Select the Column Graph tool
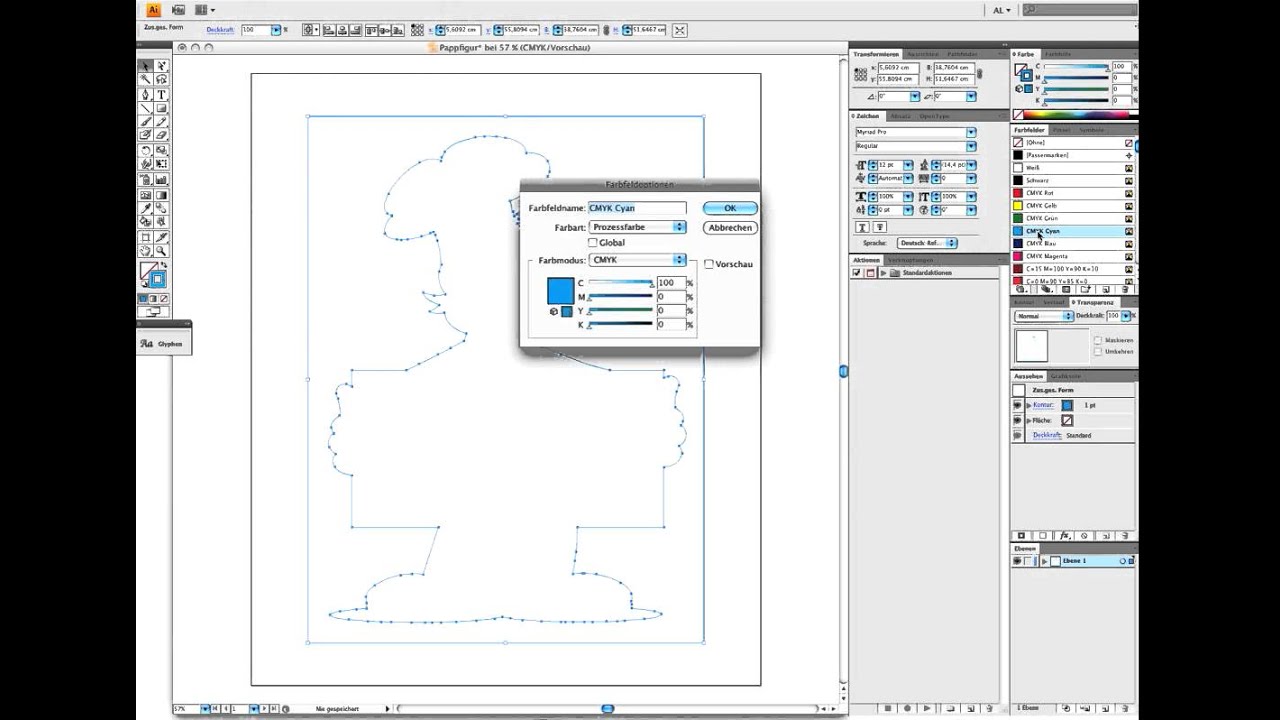This screenshot has height=720, width=1280. pyautogui.click(x=162, y=178)
